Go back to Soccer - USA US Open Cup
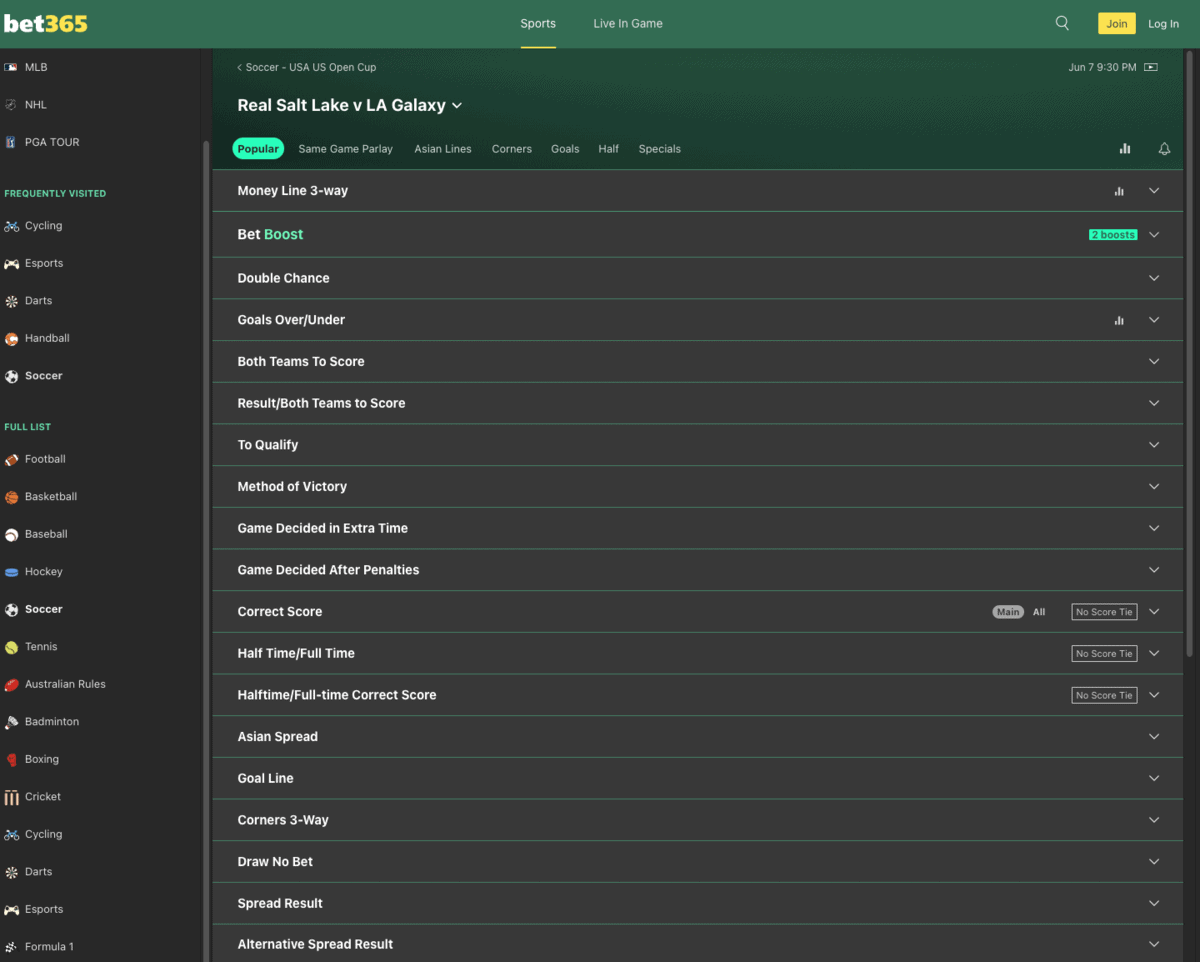Viewport: 1200px width, 962px height. (x=307, y=67)
